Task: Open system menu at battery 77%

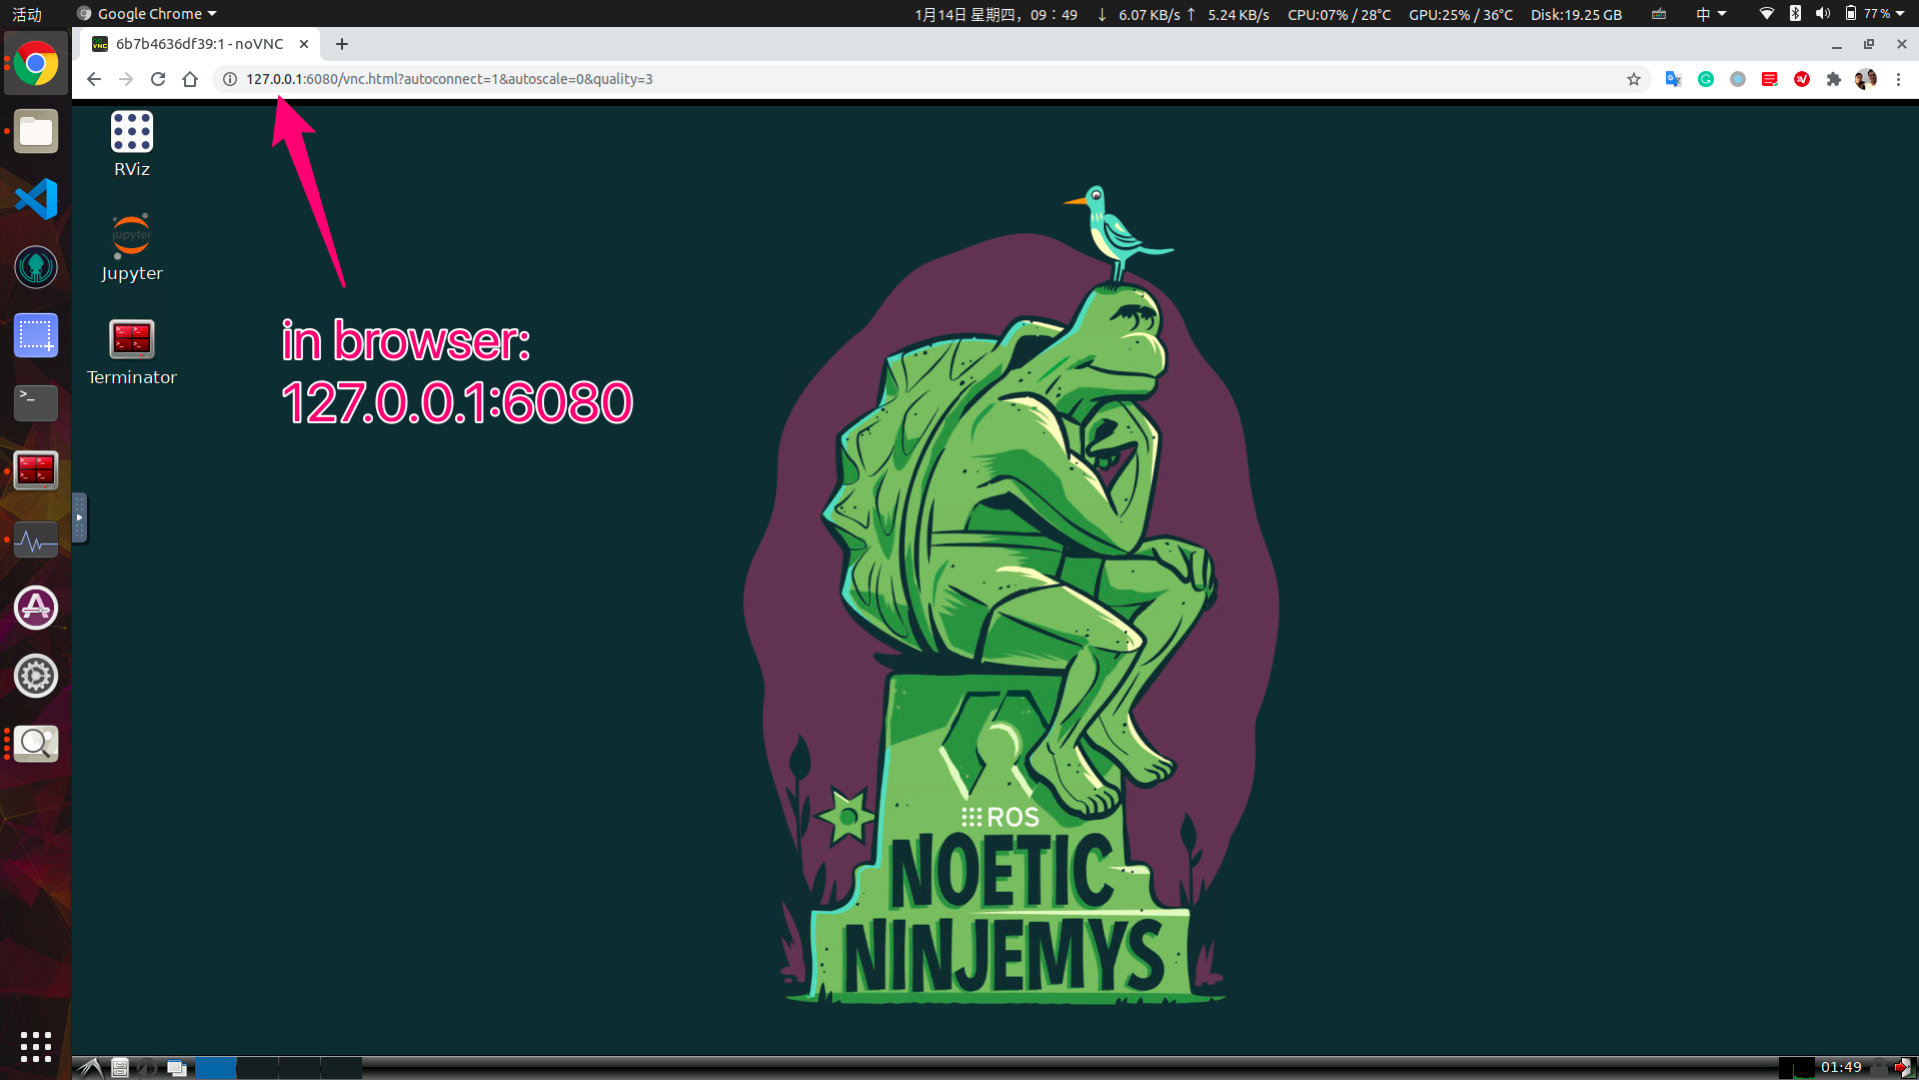Action: click(x=1874, y=14)
